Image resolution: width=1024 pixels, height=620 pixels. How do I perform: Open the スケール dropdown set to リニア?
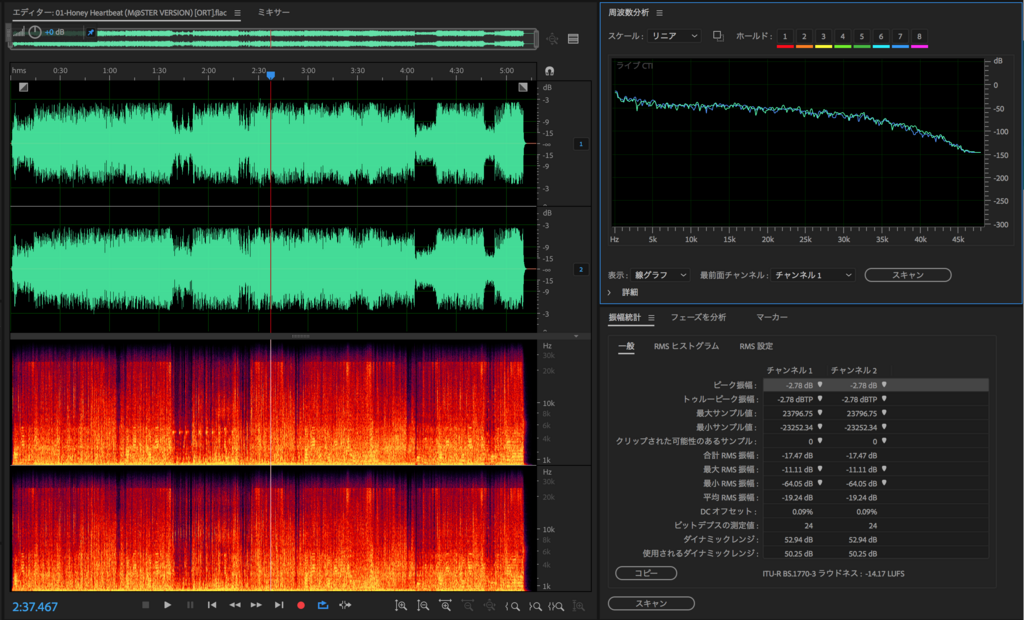pos(675,36)
